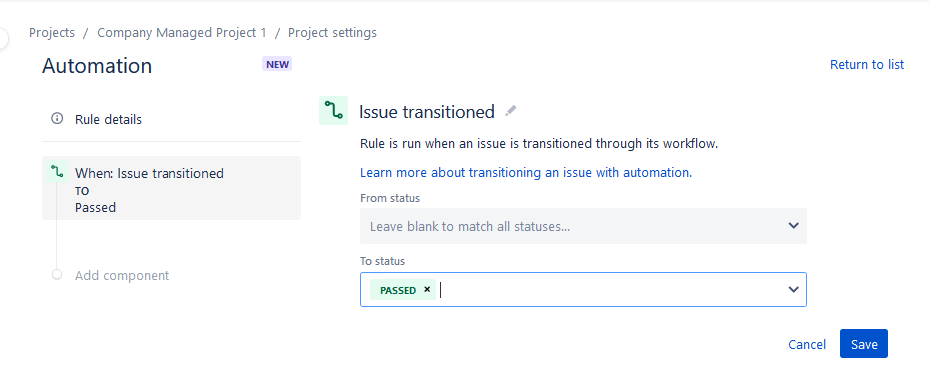Click the circle node beside Add component

(57, 275)
